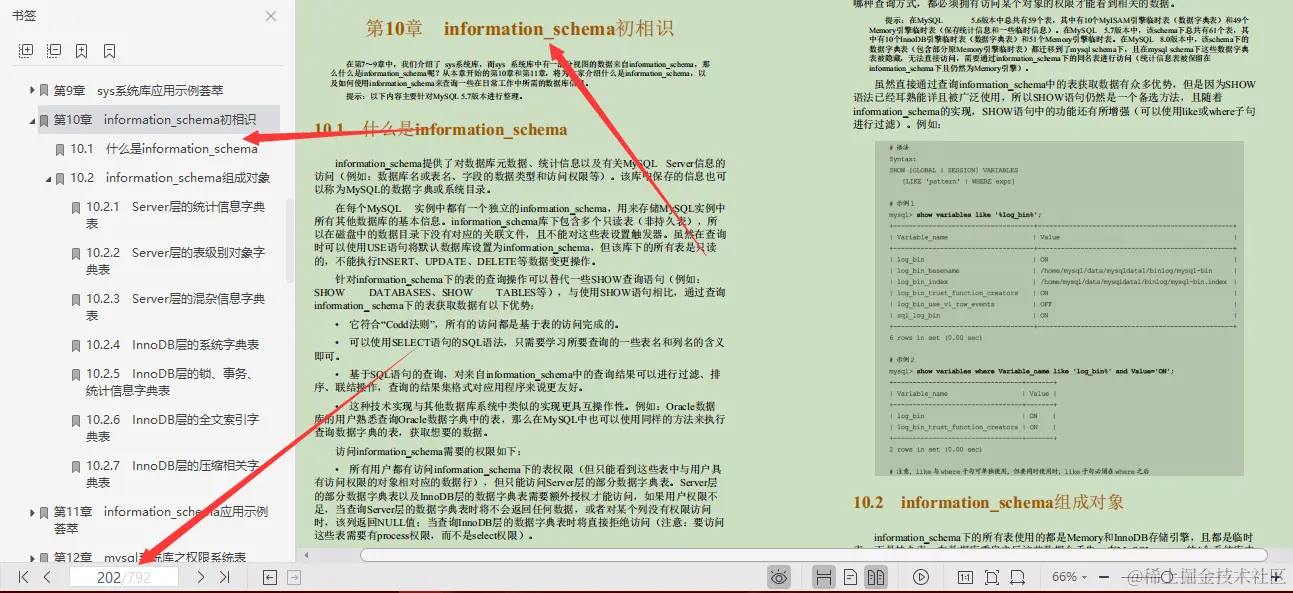Open bookmark 10.2.1 Server层的统计信息字典表
This screenshot has width=1293, height=593.
click(x=175, y=215)
